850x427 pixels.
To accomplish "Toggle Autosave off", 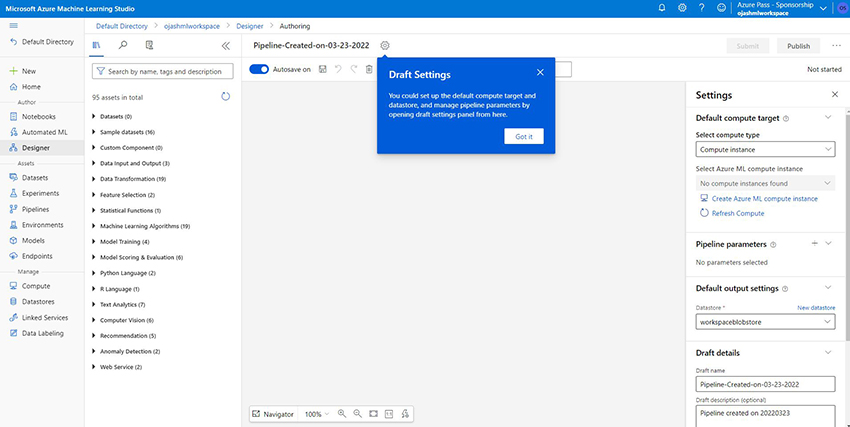I will 259,70.
